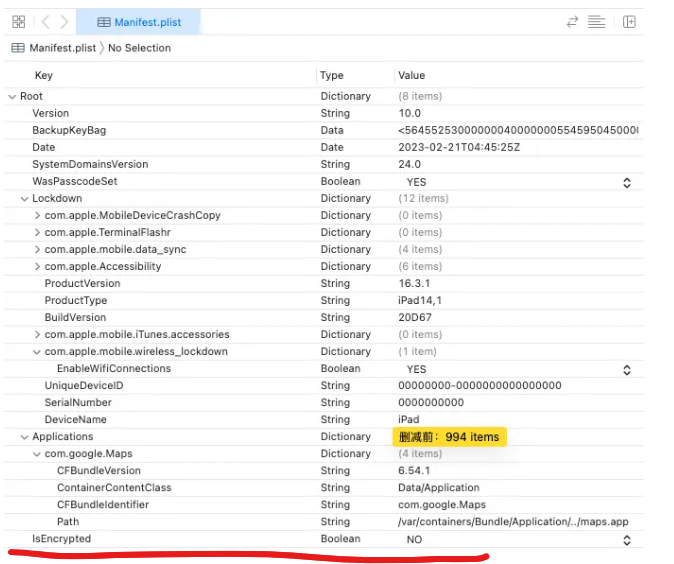Click the value 20D67

coord(415,317)
